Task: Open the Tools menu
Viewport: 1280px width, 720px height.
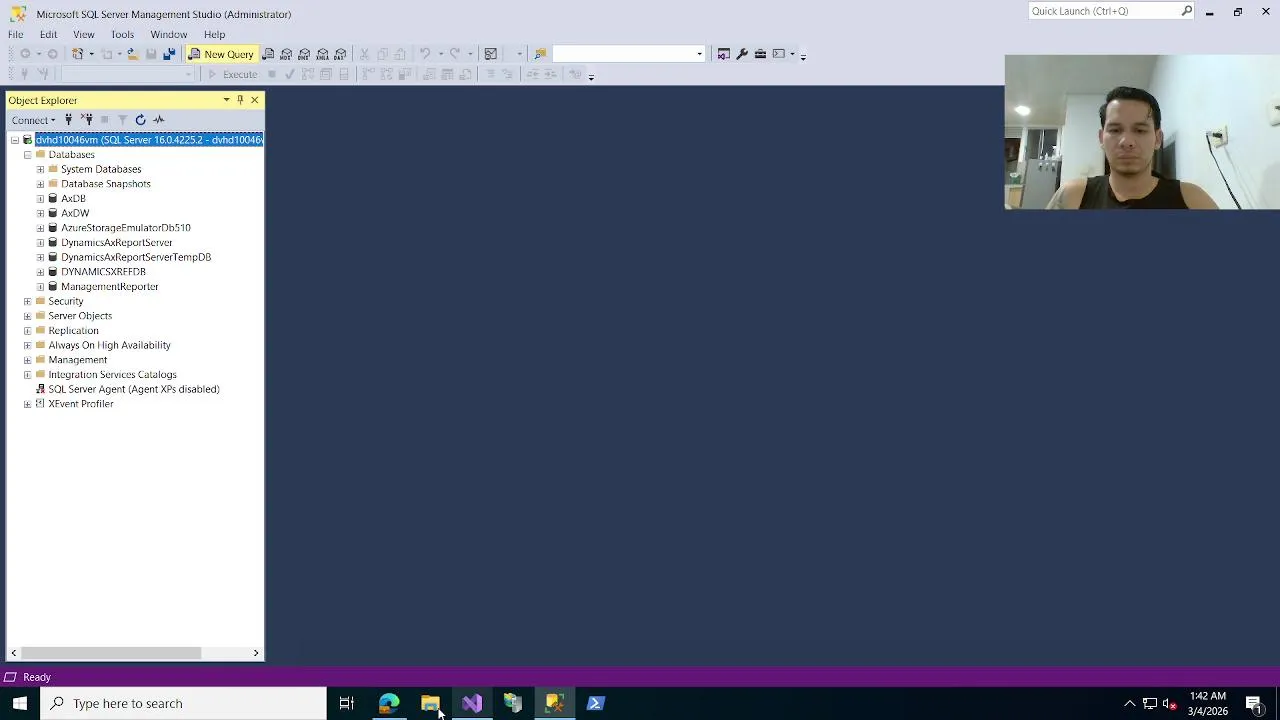Action: tap(122, 34)
